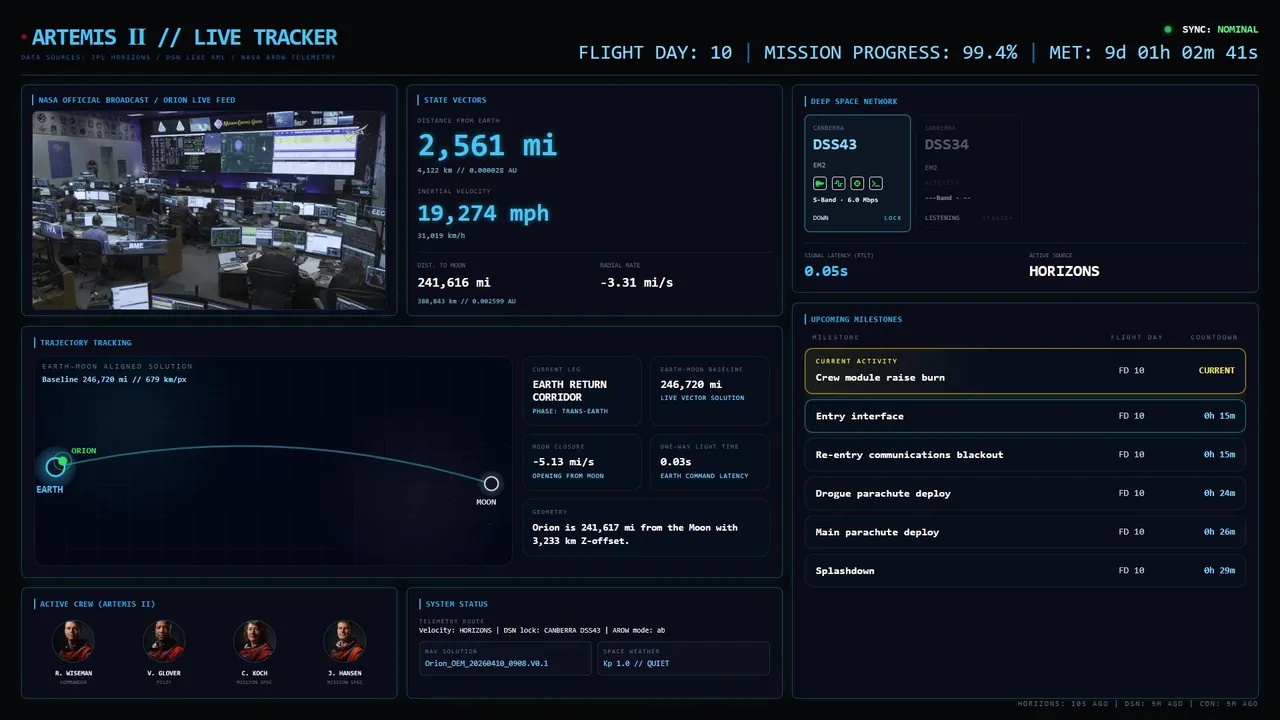1280x720 pixels.
Task: Select the Entry interface milestone row
Action: (x=1025, y=416)
